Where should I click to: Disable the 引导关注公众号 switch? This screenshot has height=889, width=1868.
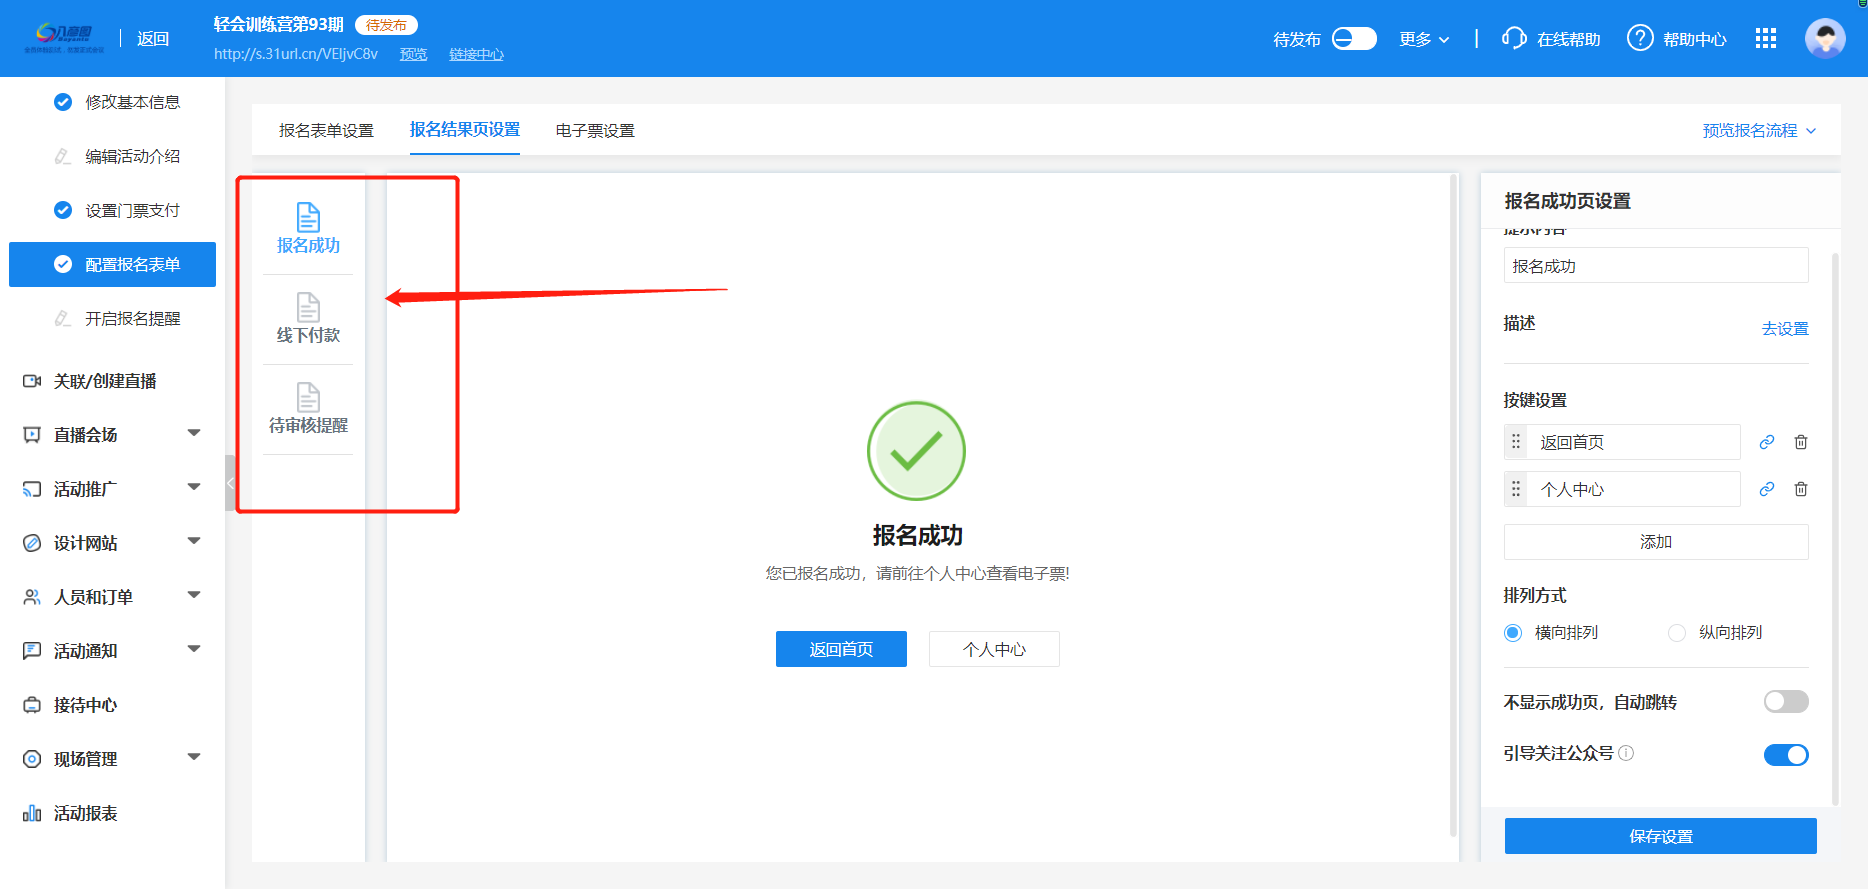pyautogui.click(x=1786, y=755)
